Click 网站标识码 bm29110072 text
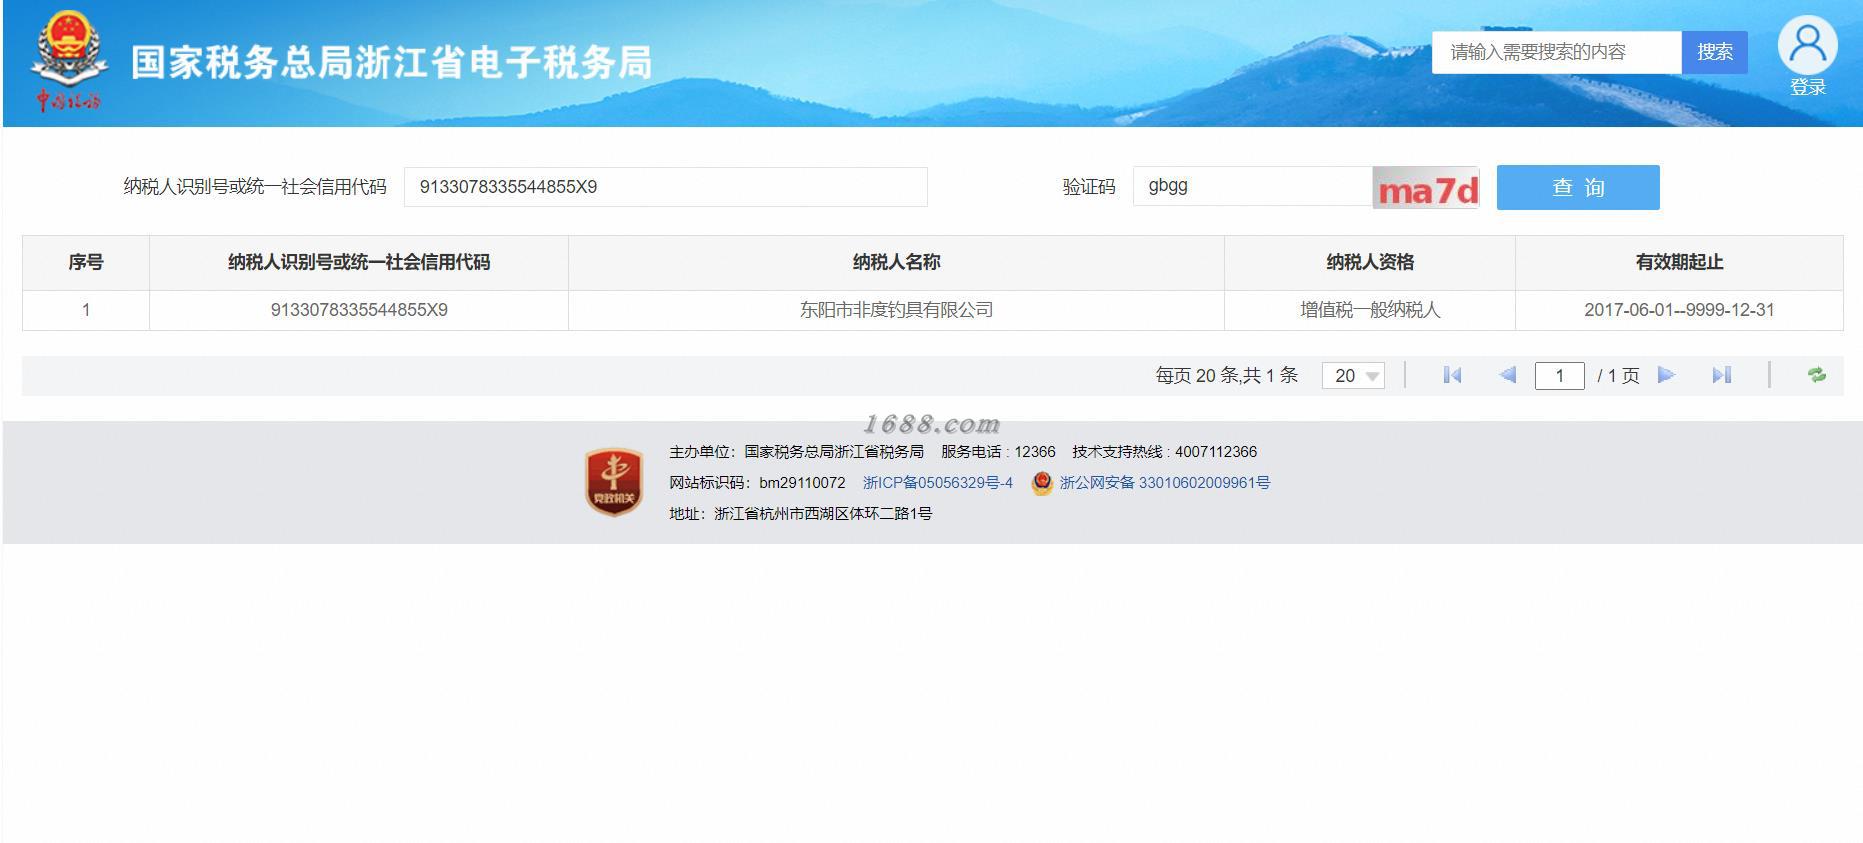Viewport: 1863px width, 843px height. click(757, 483)
